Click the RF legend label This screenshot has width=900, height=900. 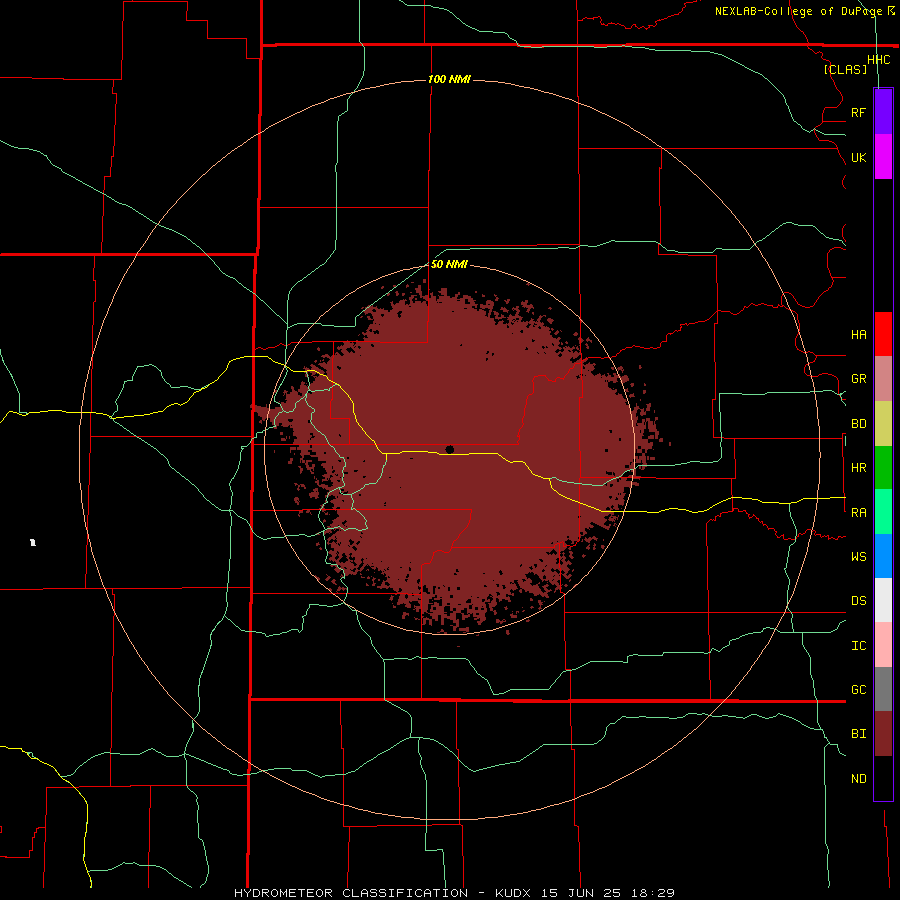tap(858, 112)
